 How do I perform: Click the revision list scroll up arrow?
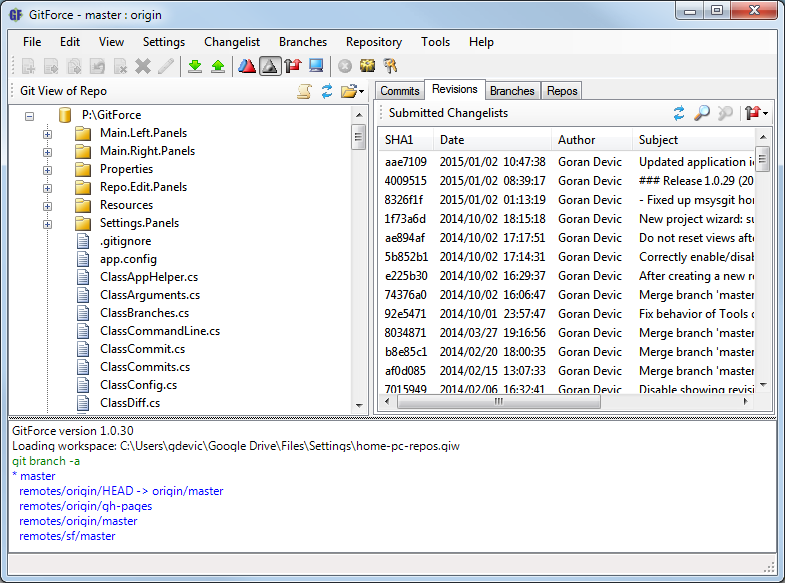coord(763,137)
